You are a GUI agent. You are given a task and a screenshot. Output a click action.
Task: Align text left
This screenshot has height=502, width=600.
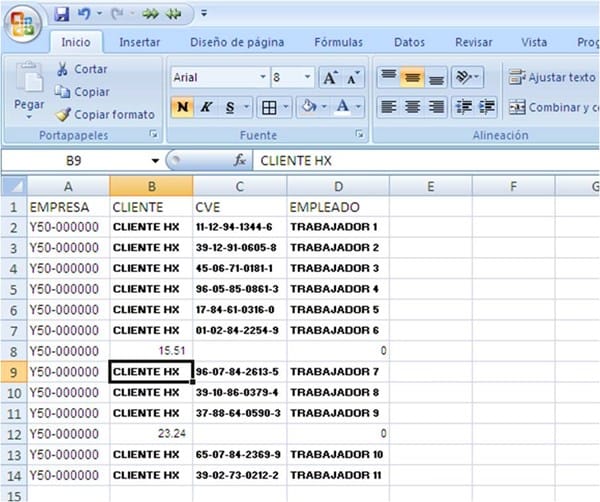click(x=389, y=107)
